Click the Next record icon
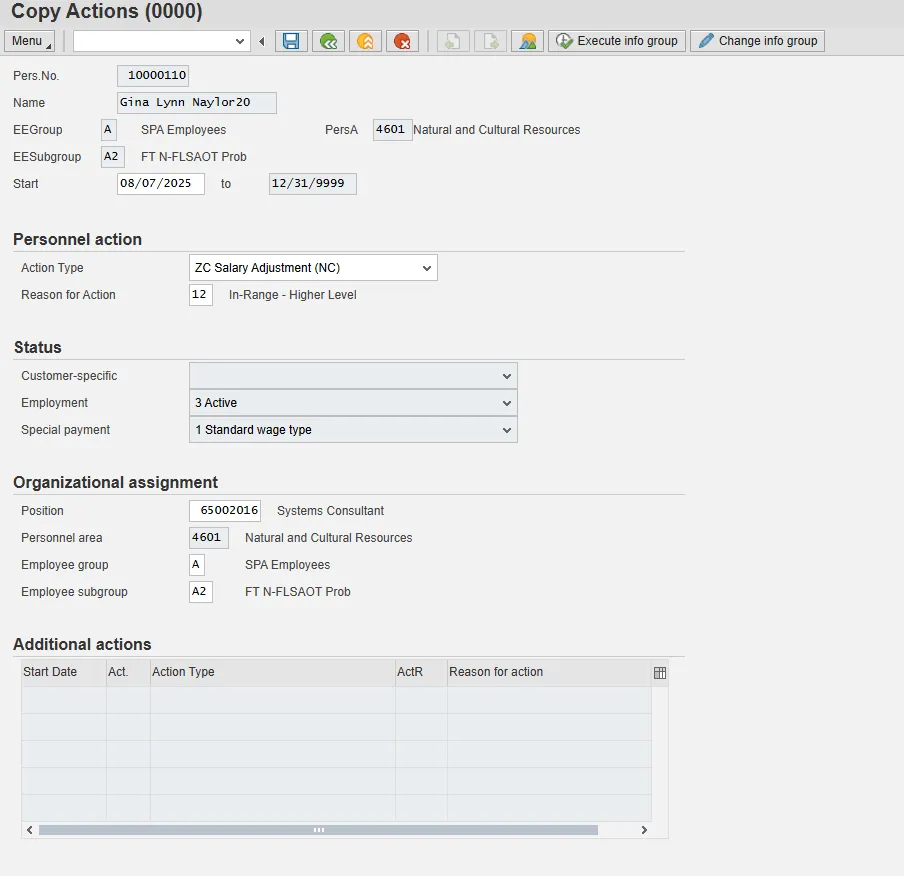Screen dimensions: 904x876 click(490, 41)
